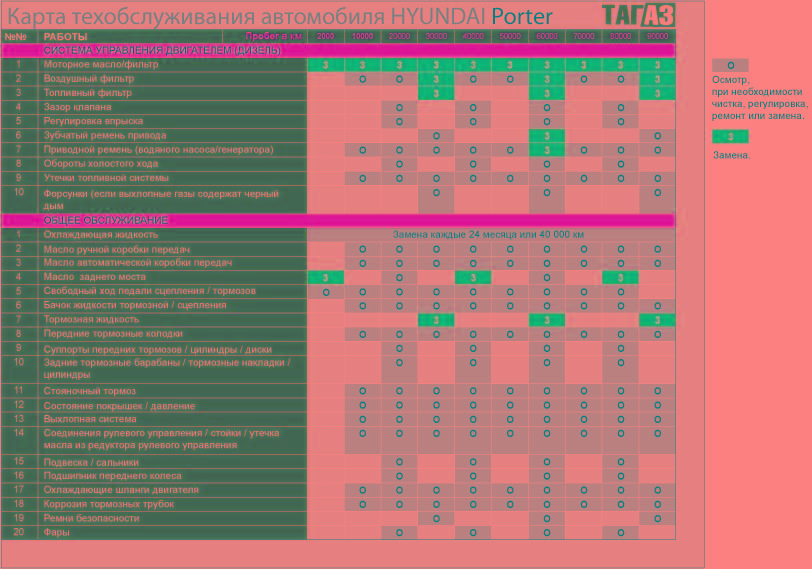812x569 pixels.
Task: Click note 'Замена каждые 24 месяца или 40 000 км'
Action: click(x=488, y=235)
